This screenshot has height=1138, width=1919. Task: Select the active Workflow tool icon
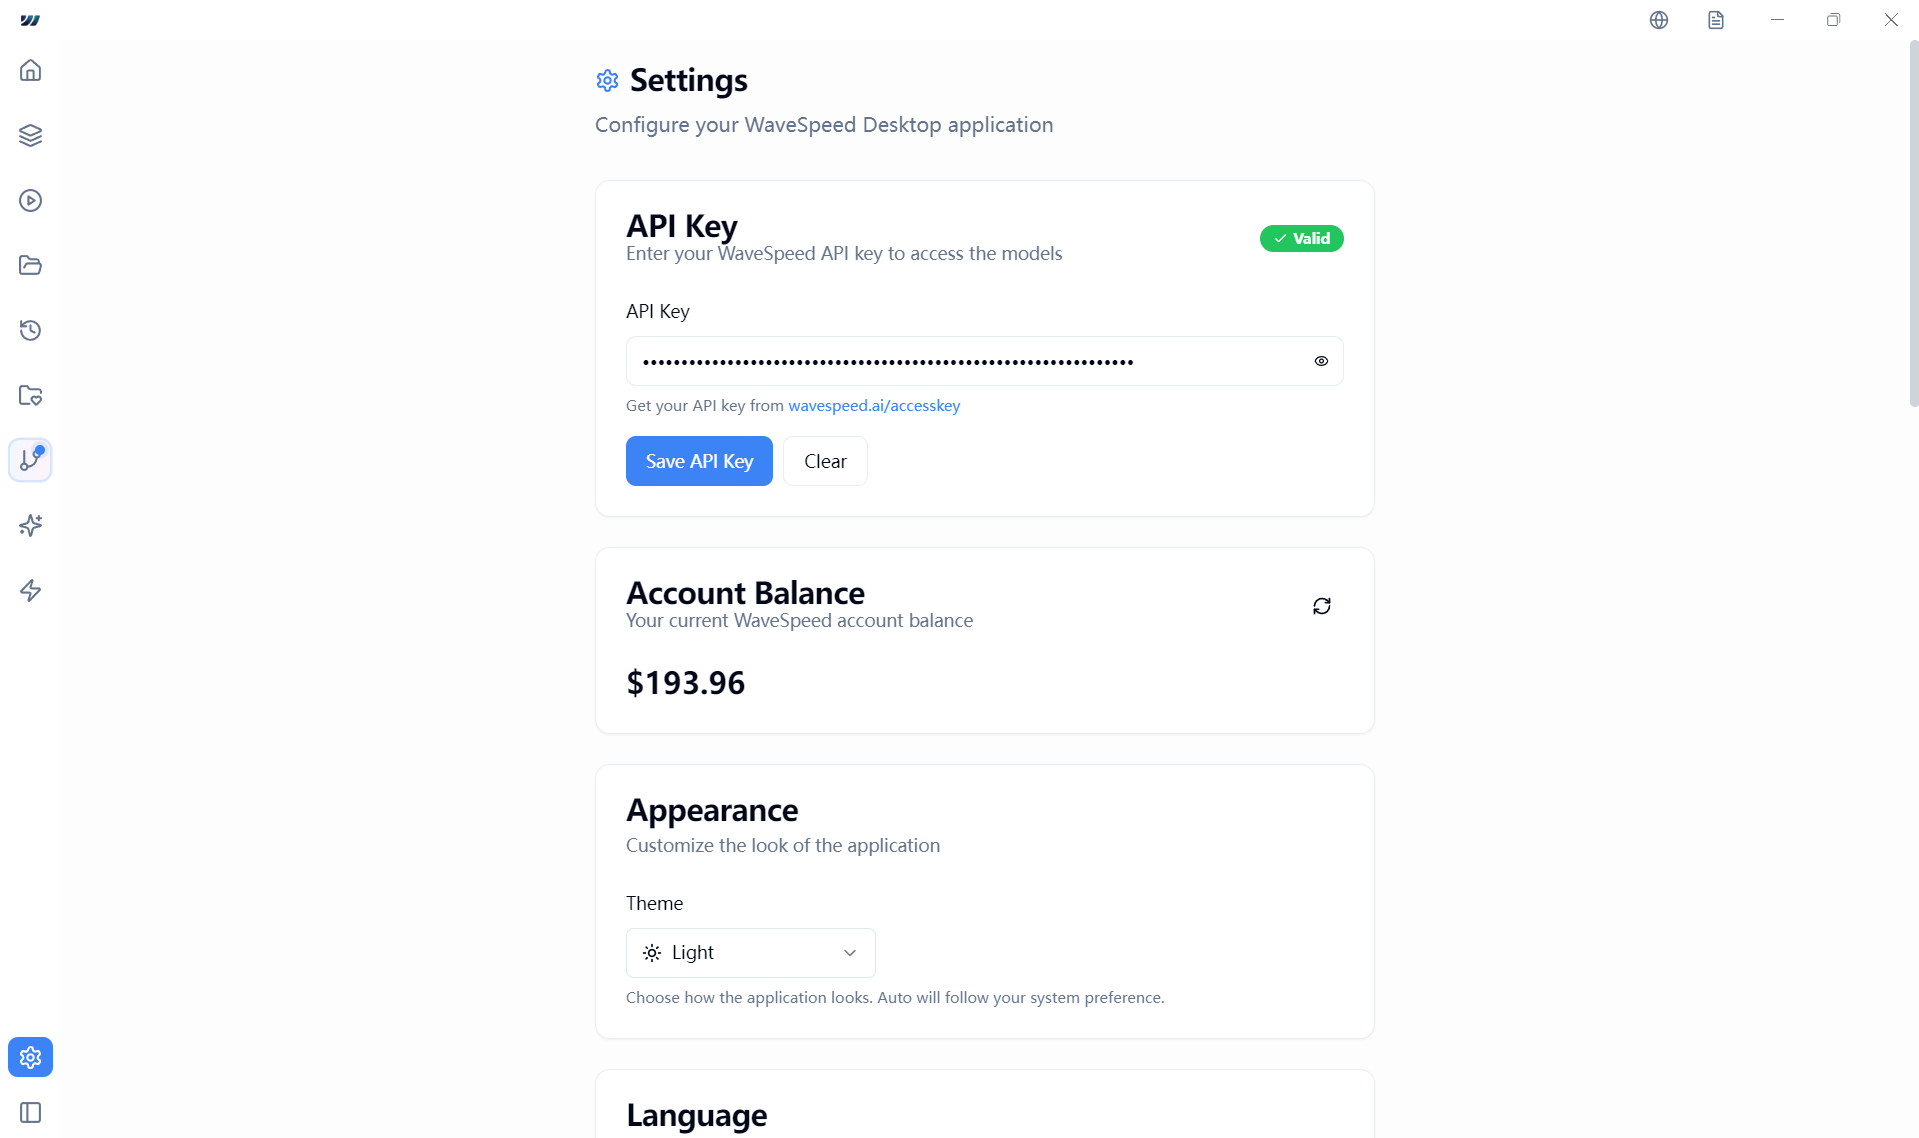[30, 460]
